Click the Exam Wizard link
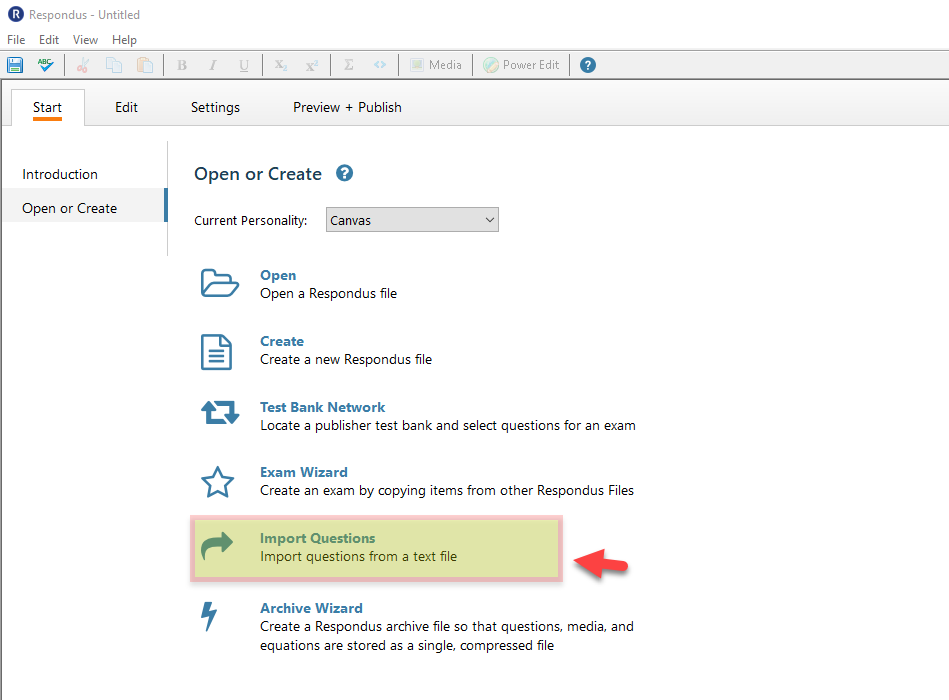This screenshot has width=949, height=700. pyautogui.click(x=304, y=472)
